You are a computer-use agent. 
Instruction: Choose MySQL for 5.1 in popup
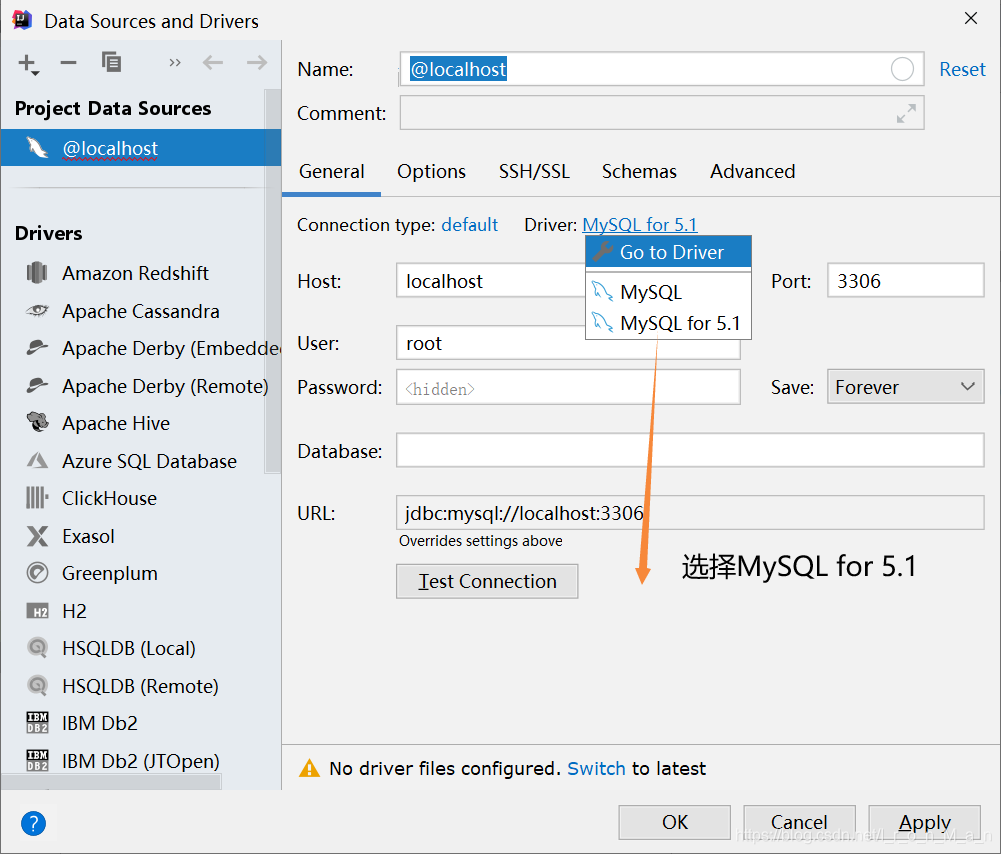(668, 324)
